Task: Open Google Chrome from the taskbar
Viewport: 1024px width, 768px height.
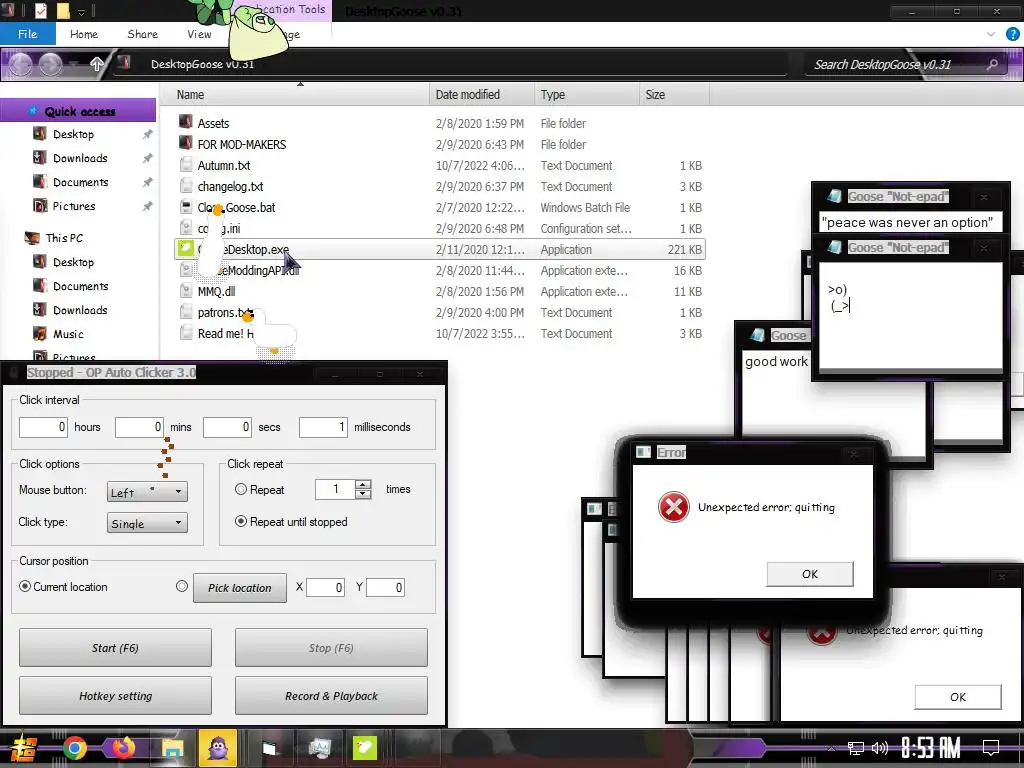Action: click(x=74, y=748)
